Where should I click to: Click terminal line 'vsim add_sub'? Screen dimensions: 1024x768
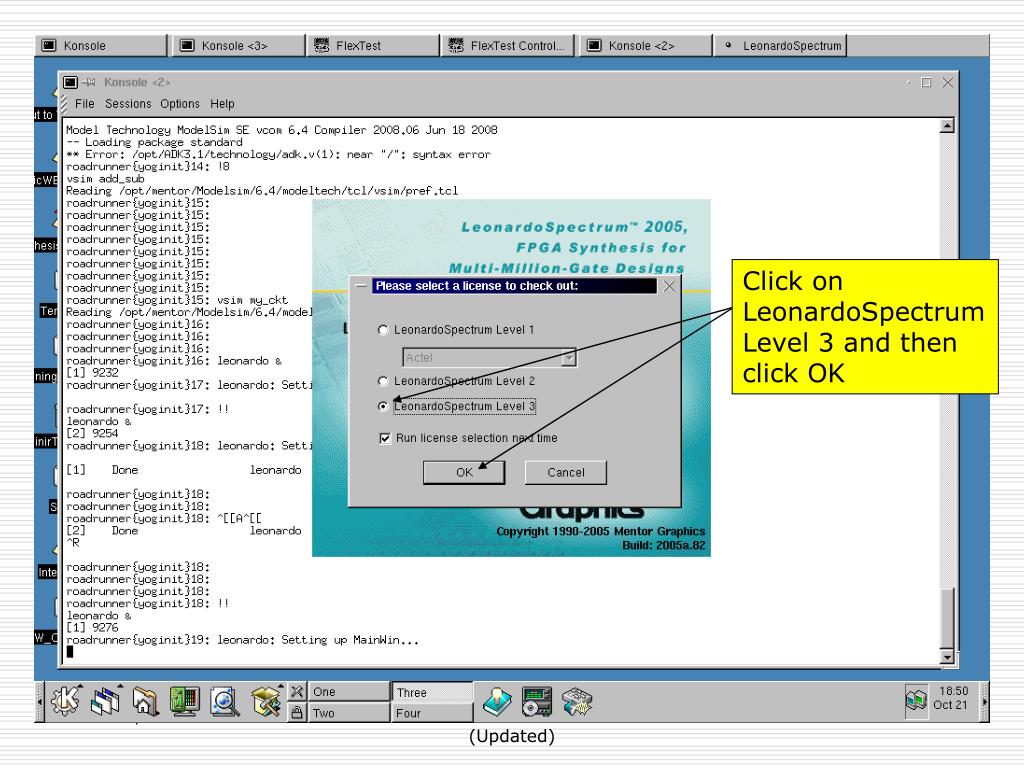[x=105, y=178]
